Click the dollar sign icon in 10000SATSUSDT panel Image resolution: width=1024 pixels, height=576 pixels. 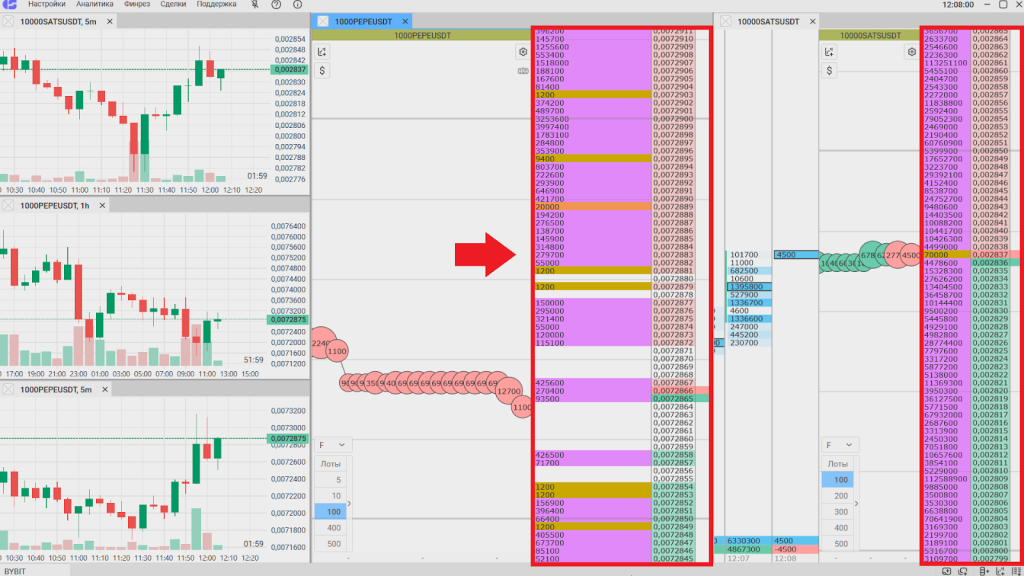point(827,71)
